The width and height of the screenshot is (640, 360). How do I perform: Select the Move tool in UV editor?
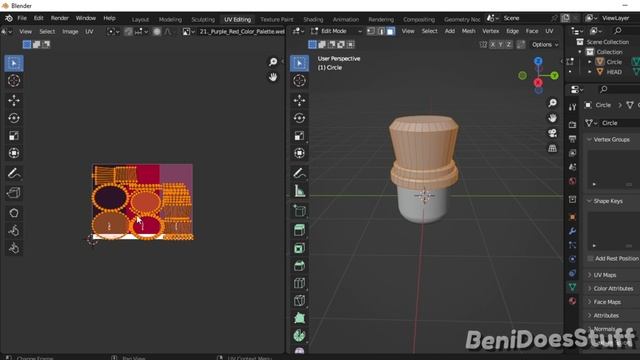click(14, 100)
